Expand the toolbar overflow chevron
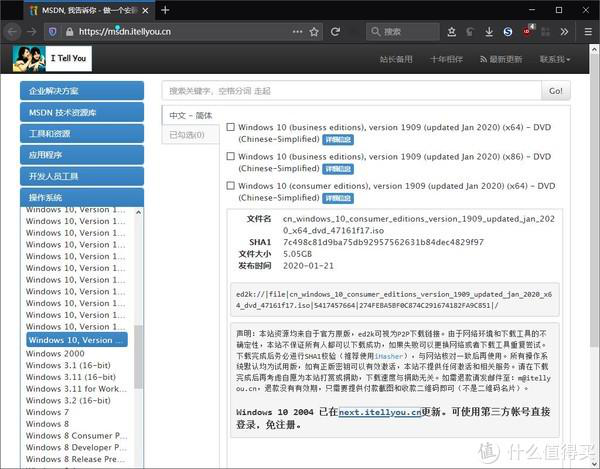This screenshot has height=469, width=600. click(564, 32)
